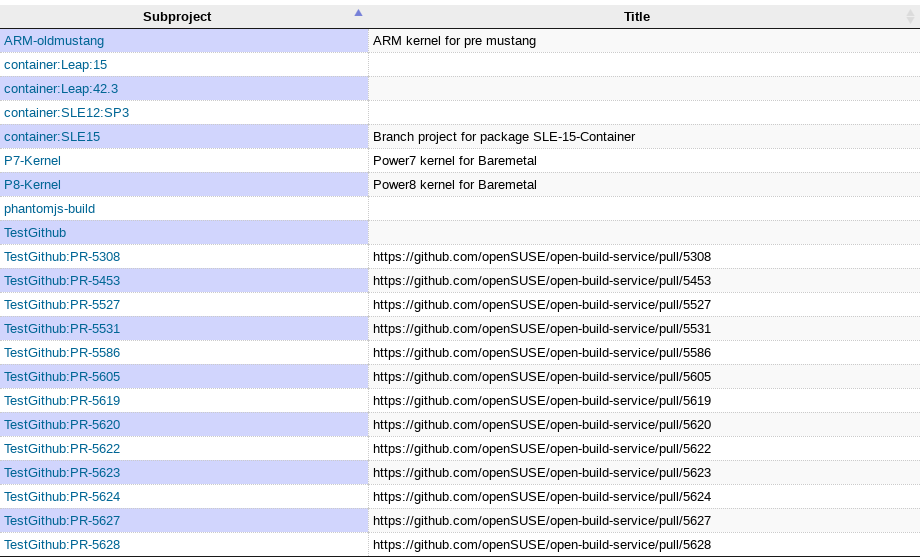
Task: Select the P8-Kernel subproject
Action: 32,185
